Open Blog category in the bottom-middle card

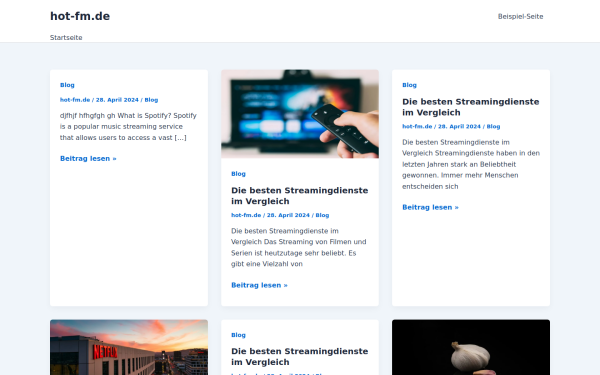(238, 335)
